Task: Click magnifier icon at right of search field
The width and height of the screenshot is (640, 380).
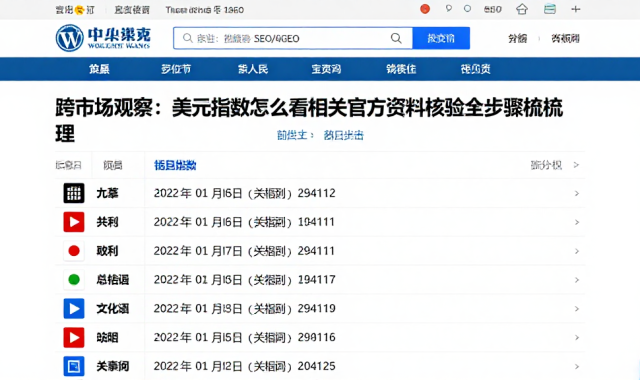Action: [396, 38]
